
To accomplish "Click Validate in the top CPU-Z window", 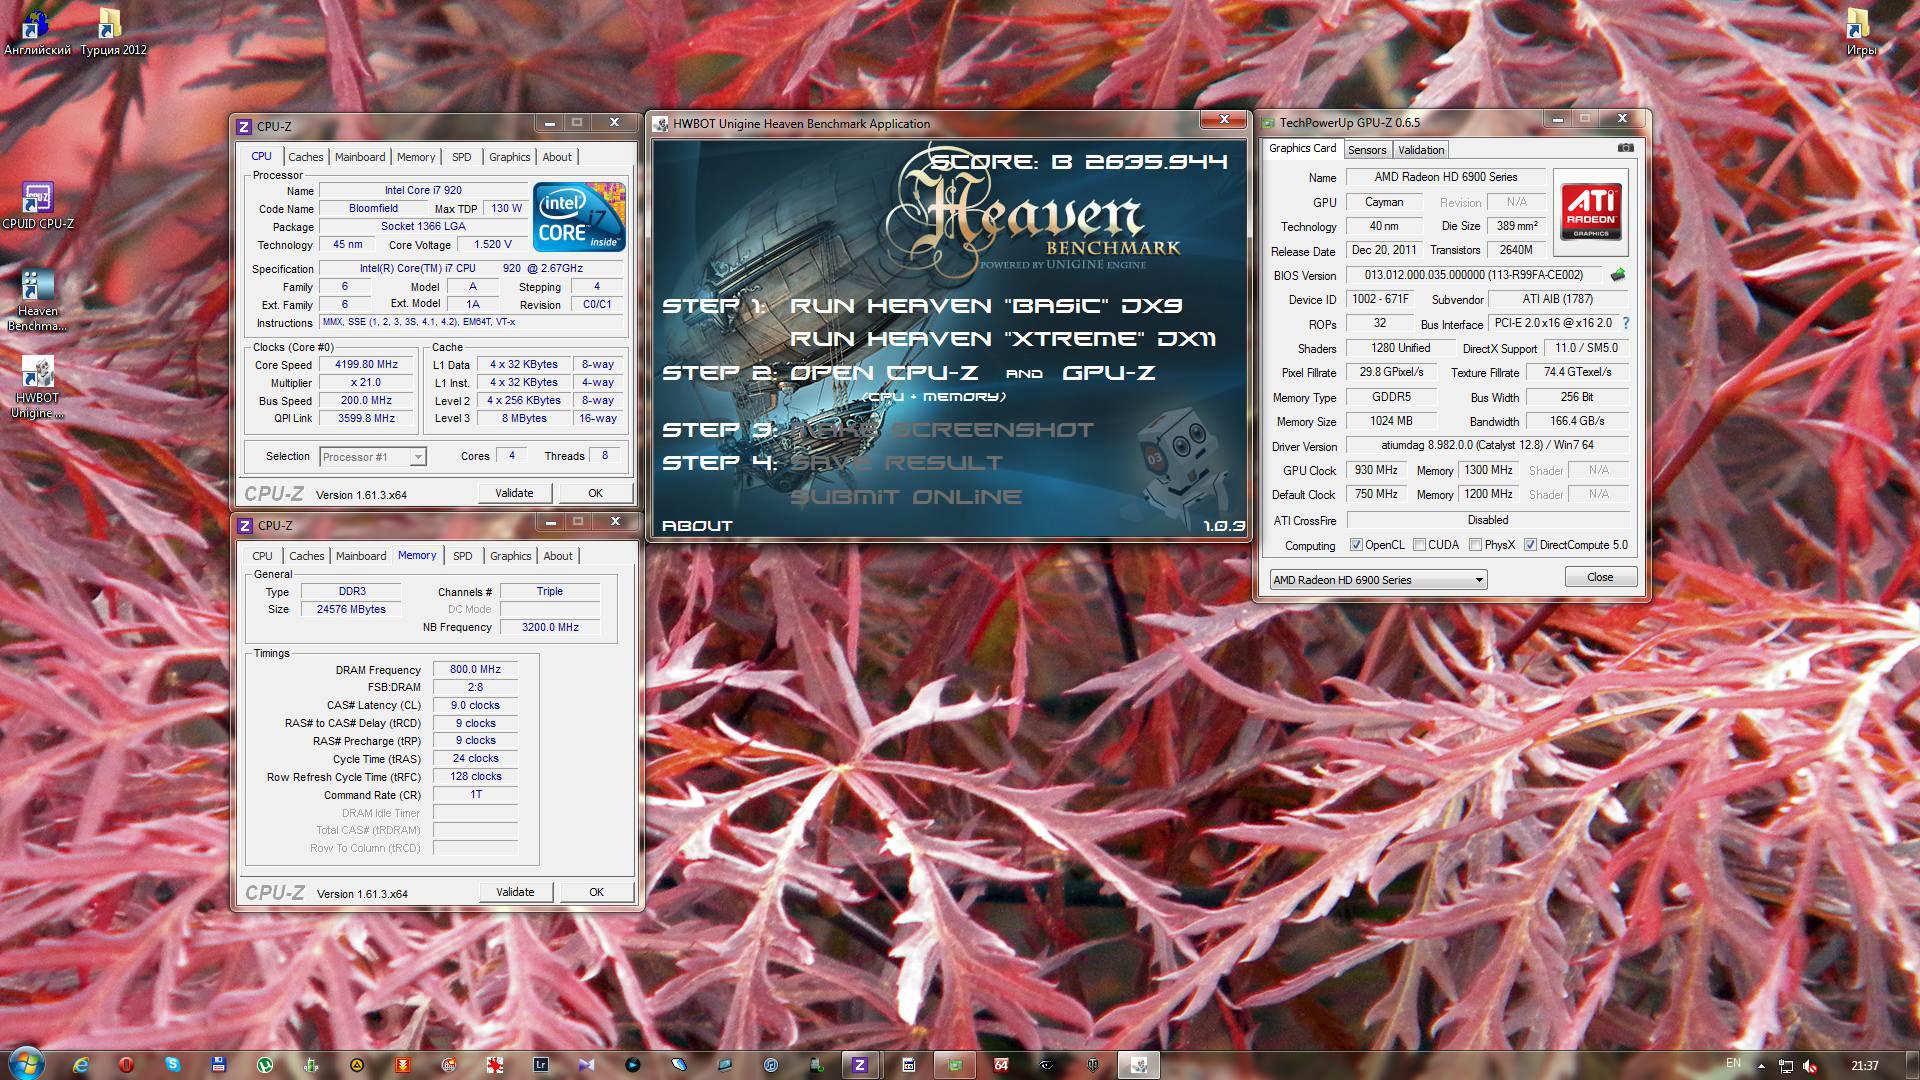I will click(514, 493).
